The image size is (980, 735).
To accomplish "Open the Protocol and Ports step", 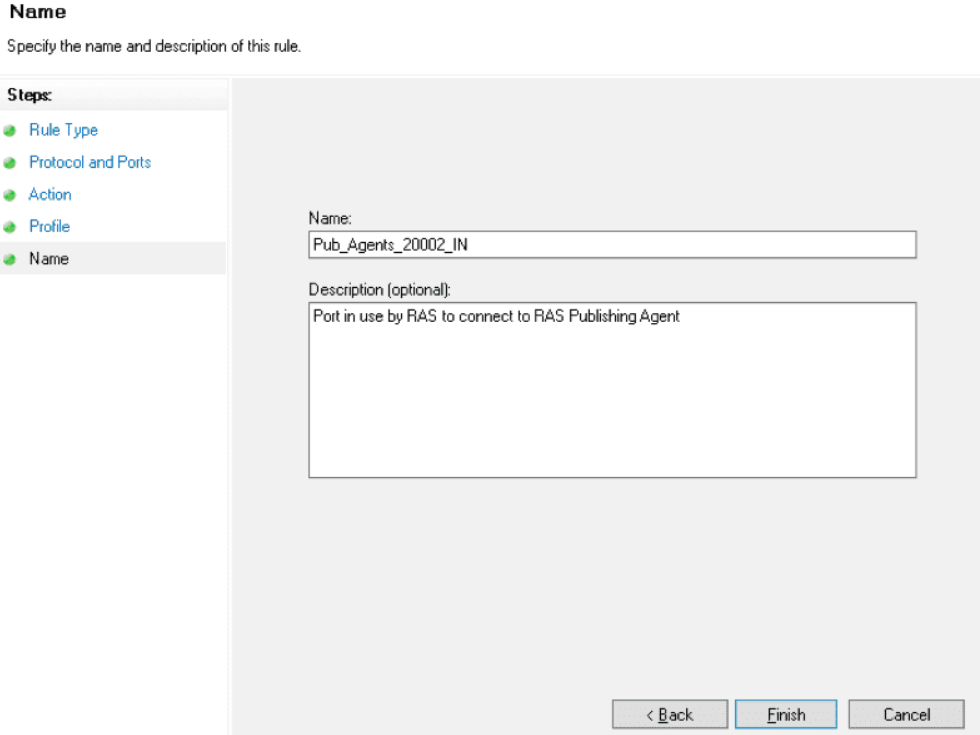I will point(90,162).
